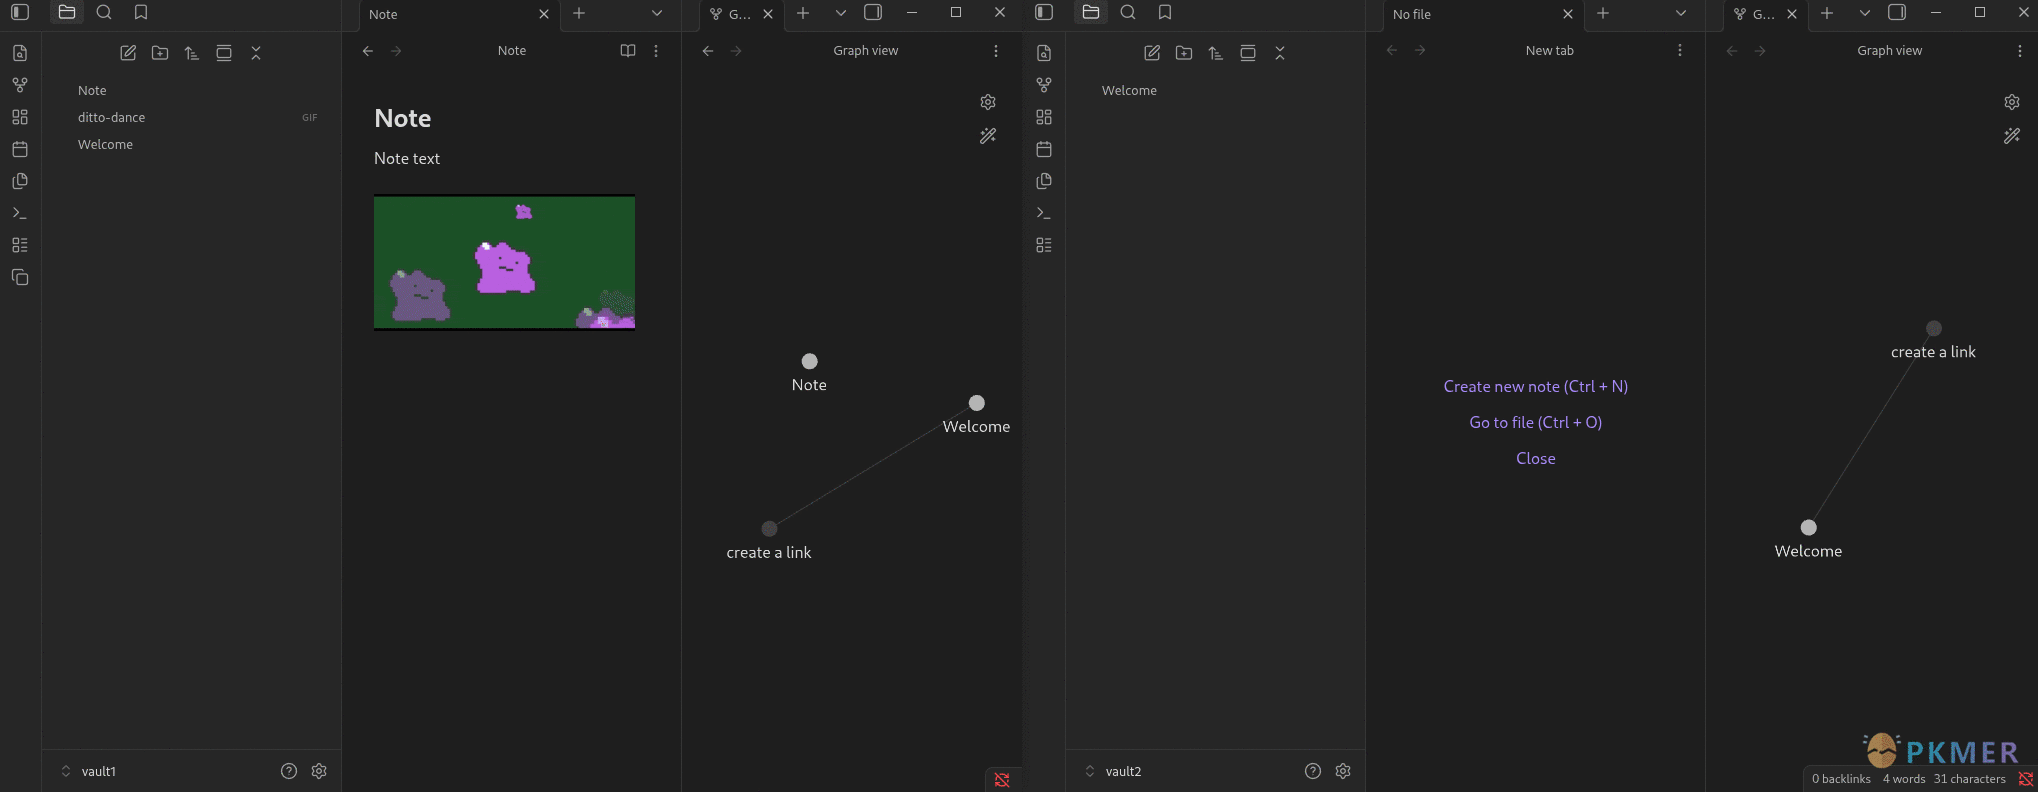2038x792 pixels.
Task: Click Create new note (Ctrl + N) link
Action: click(x=1536, y=387)
